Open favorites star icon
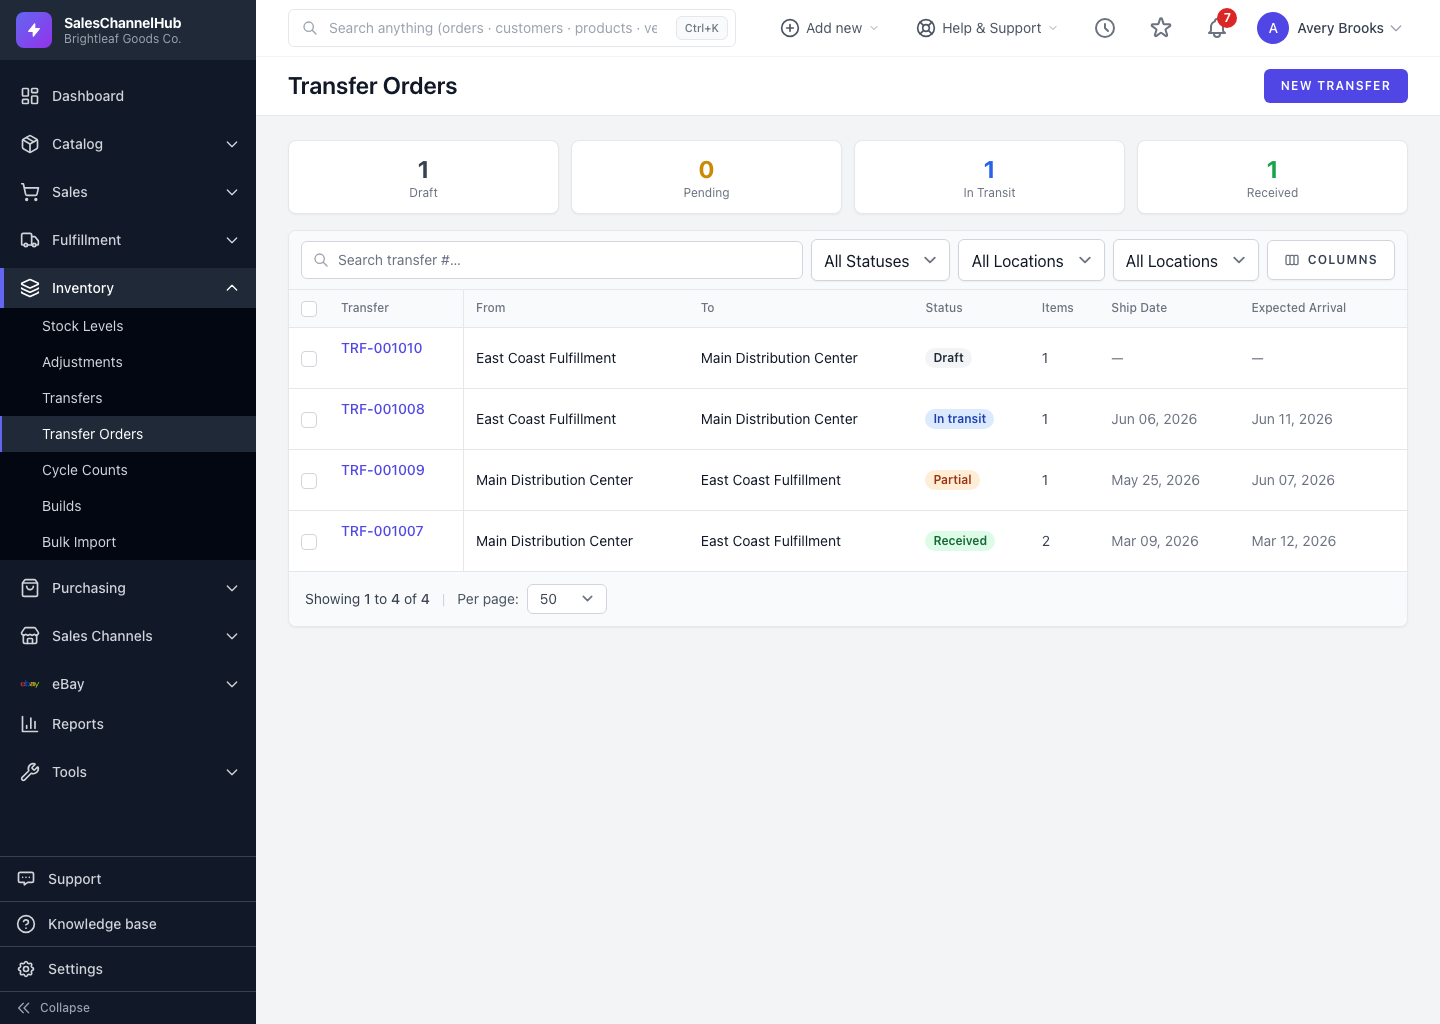 [1161, 28]
